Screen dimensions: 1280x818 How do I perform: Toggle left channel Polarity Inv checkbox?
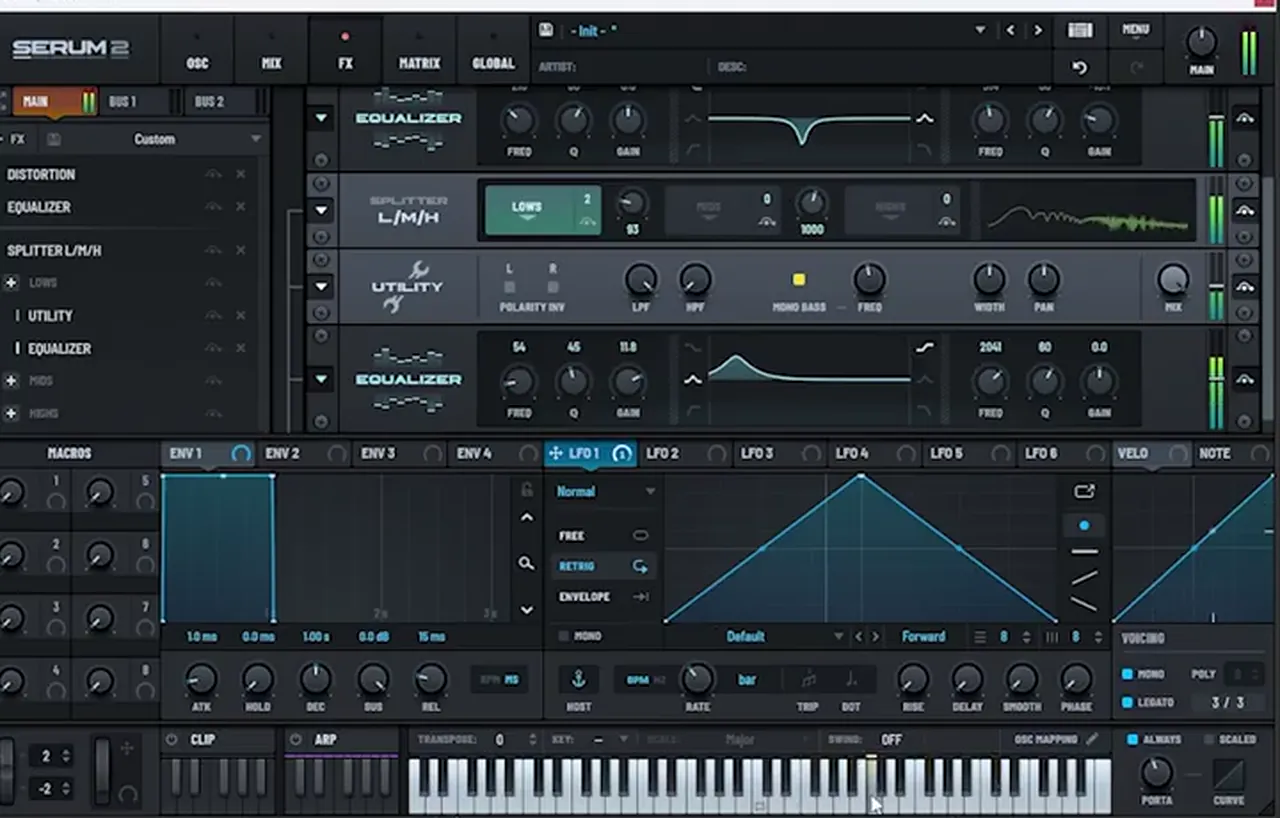point(510,287)
